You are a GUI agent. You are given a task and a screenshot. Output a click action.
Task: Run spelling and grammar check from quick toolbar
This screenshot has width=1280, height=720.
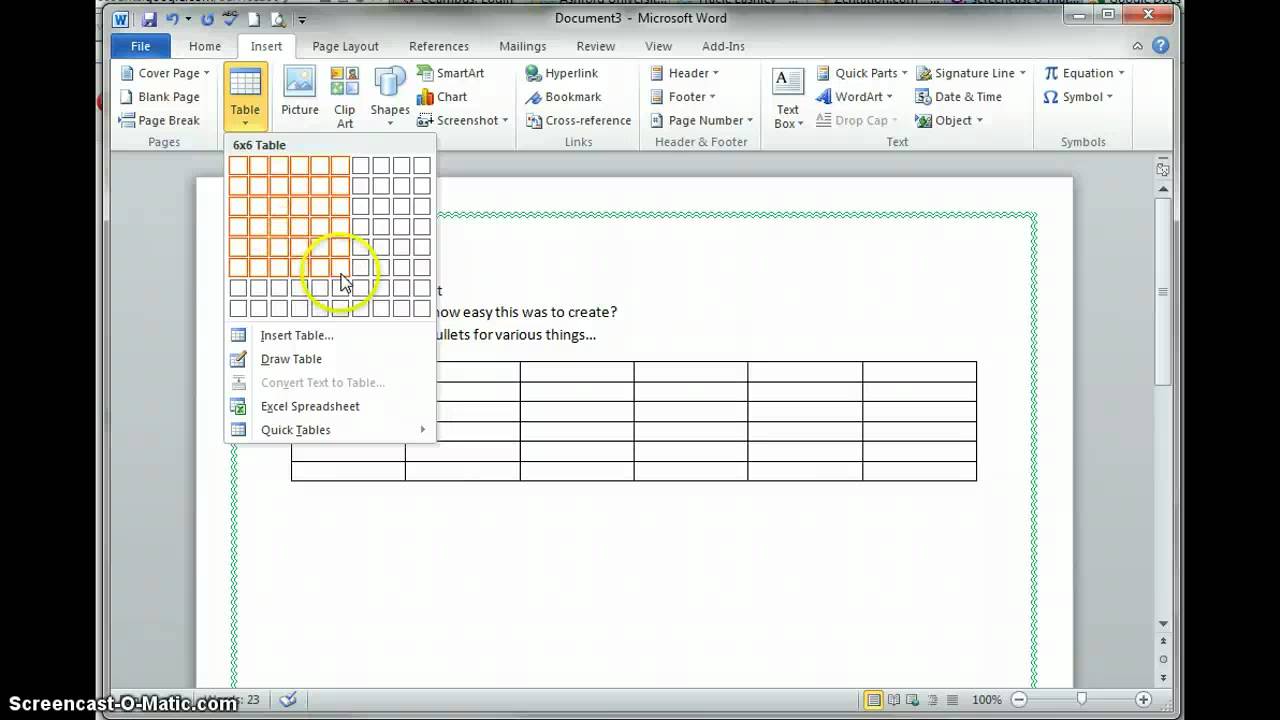click(231, 19)
